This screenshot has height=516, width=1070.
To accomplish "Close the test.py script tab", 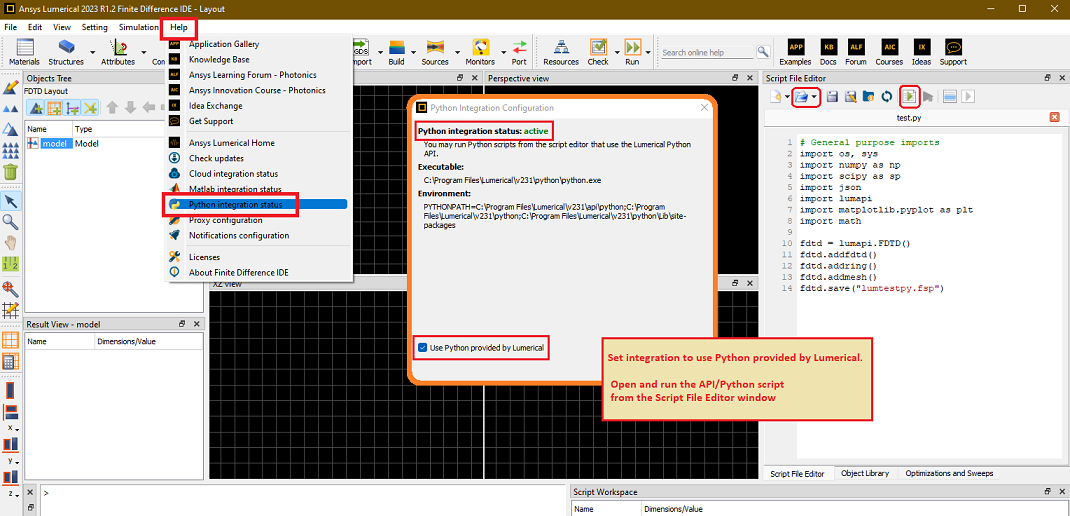I will coord(1054,117).
